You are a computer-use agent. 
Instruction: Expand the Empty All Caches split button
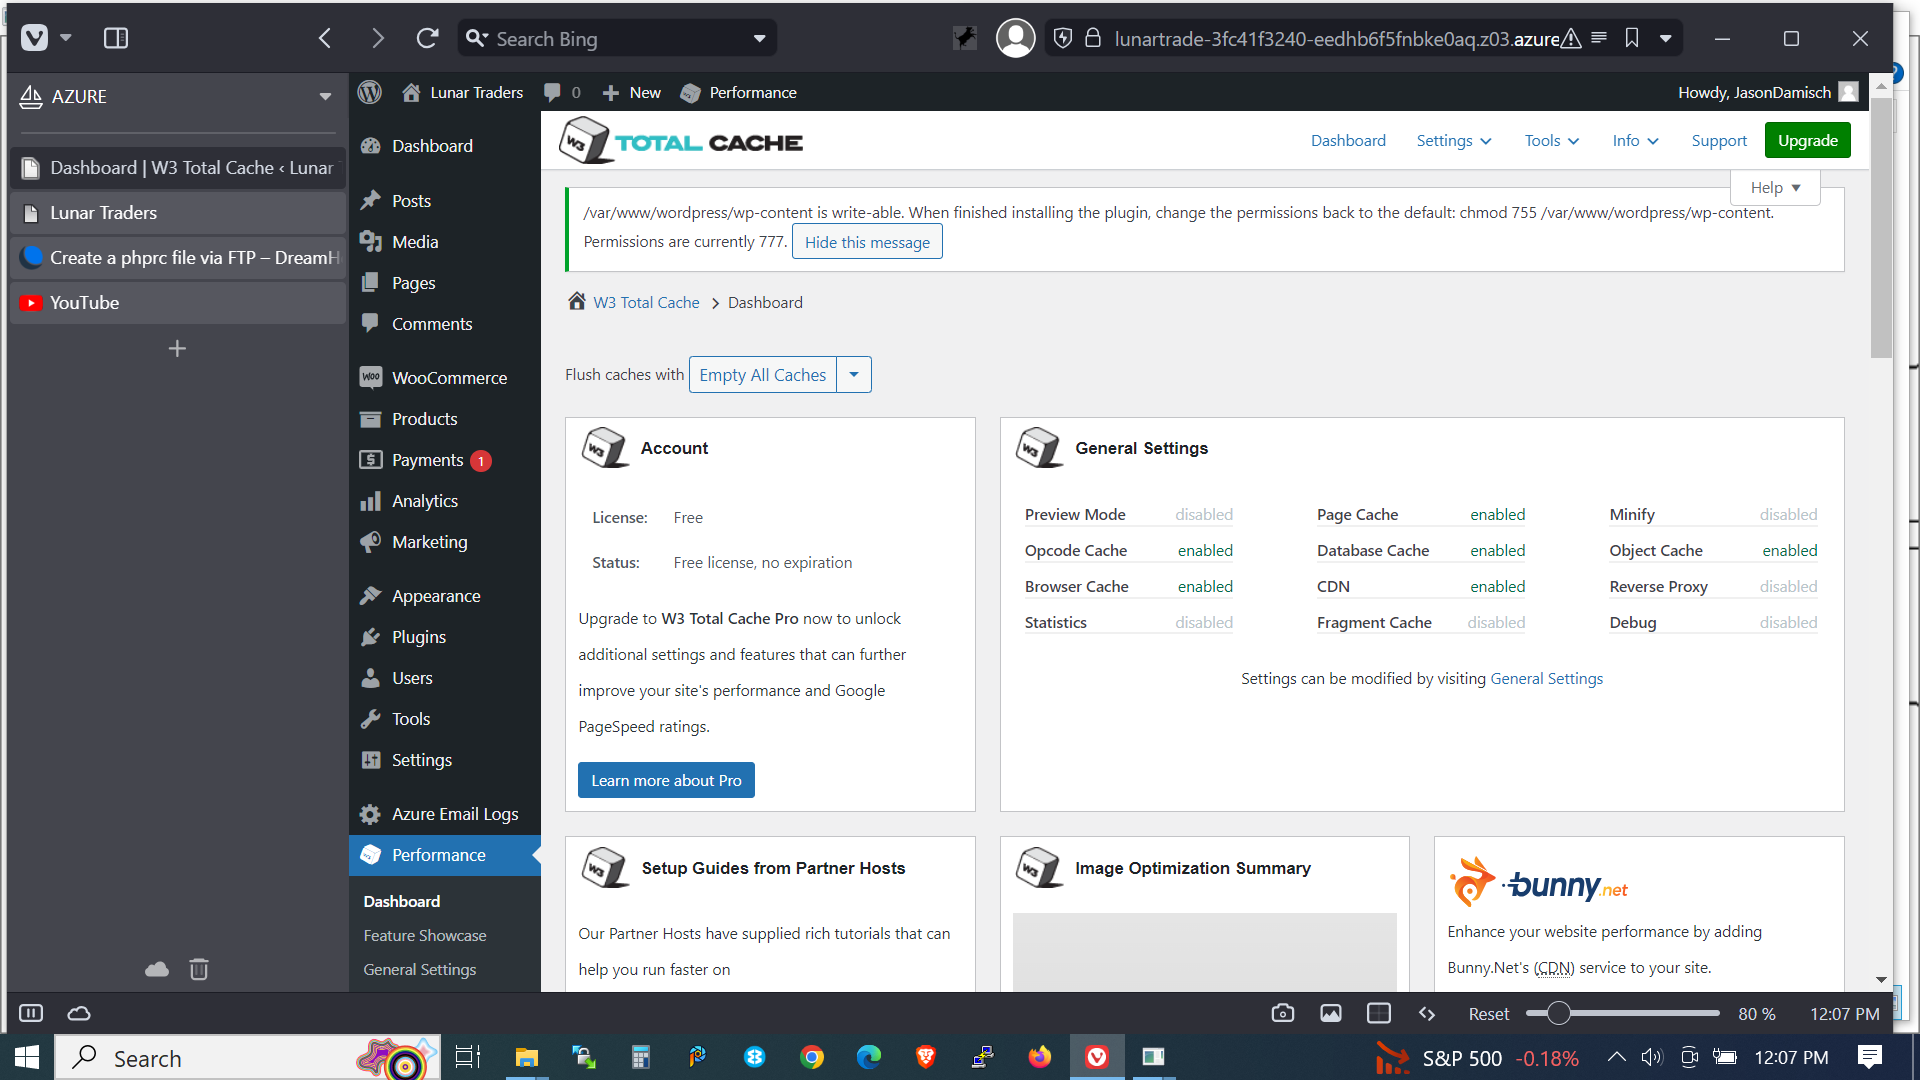coord(855,375)
